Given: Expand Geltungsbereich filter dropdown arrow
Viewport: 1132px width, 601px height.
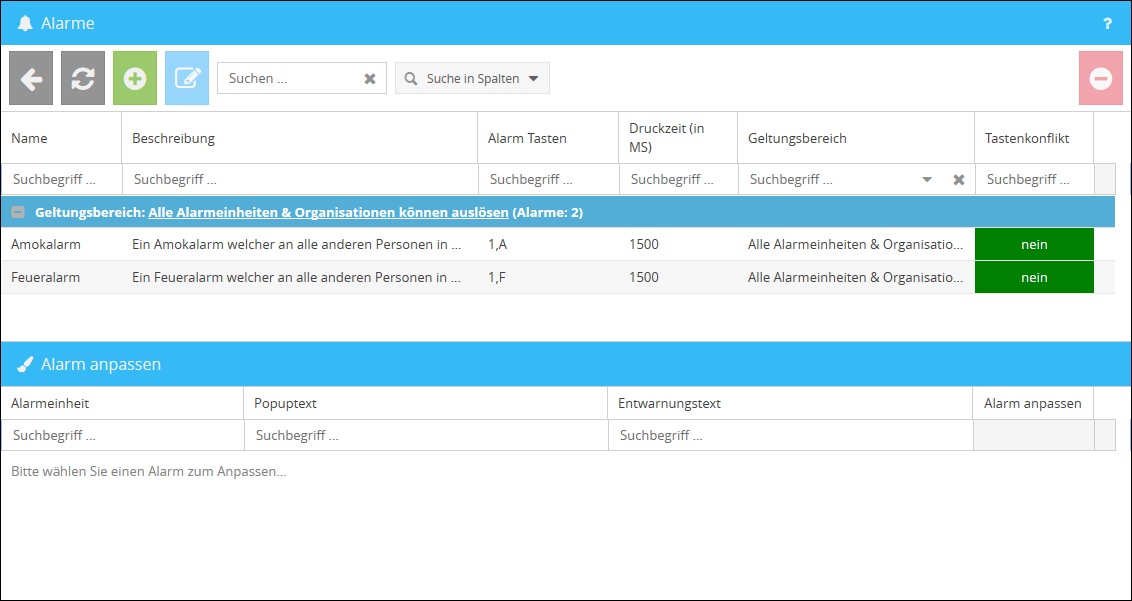Looking at the screenshot, I should point(927,180).
